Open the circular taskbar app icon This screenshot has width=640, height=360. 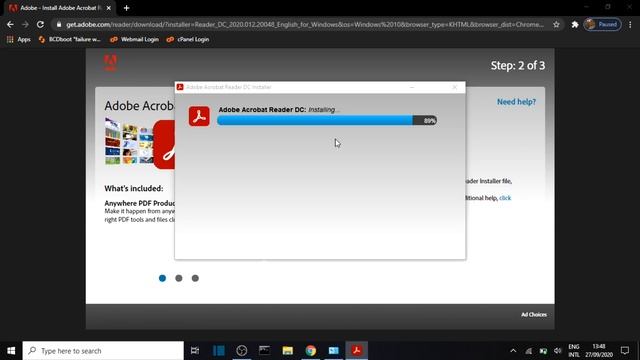[x=242, y=351]
